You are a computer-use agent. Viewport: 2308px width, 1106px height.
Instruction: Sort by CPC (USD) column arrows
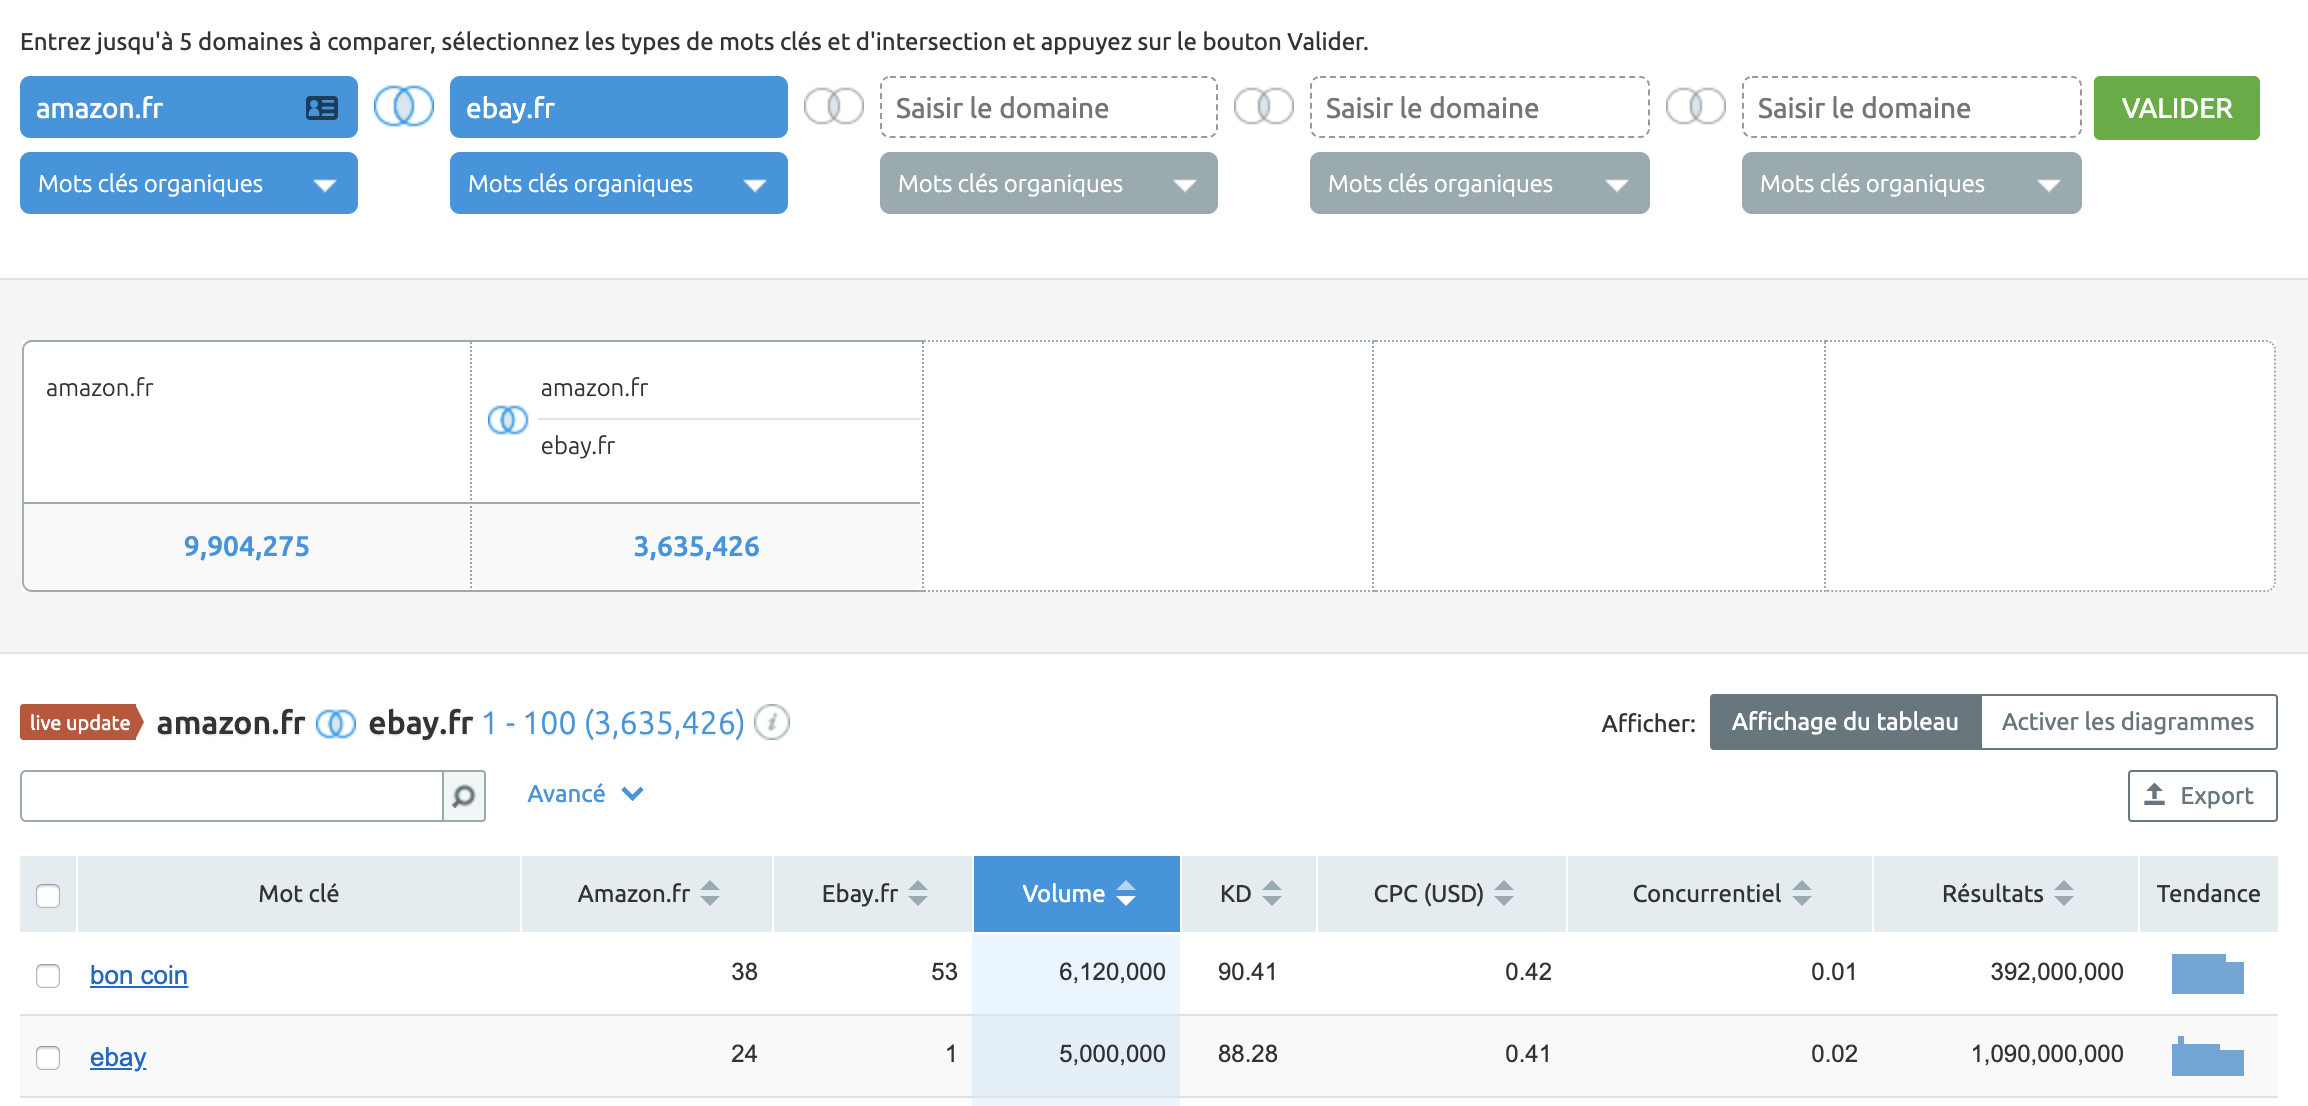click(x=1504, y=893)
